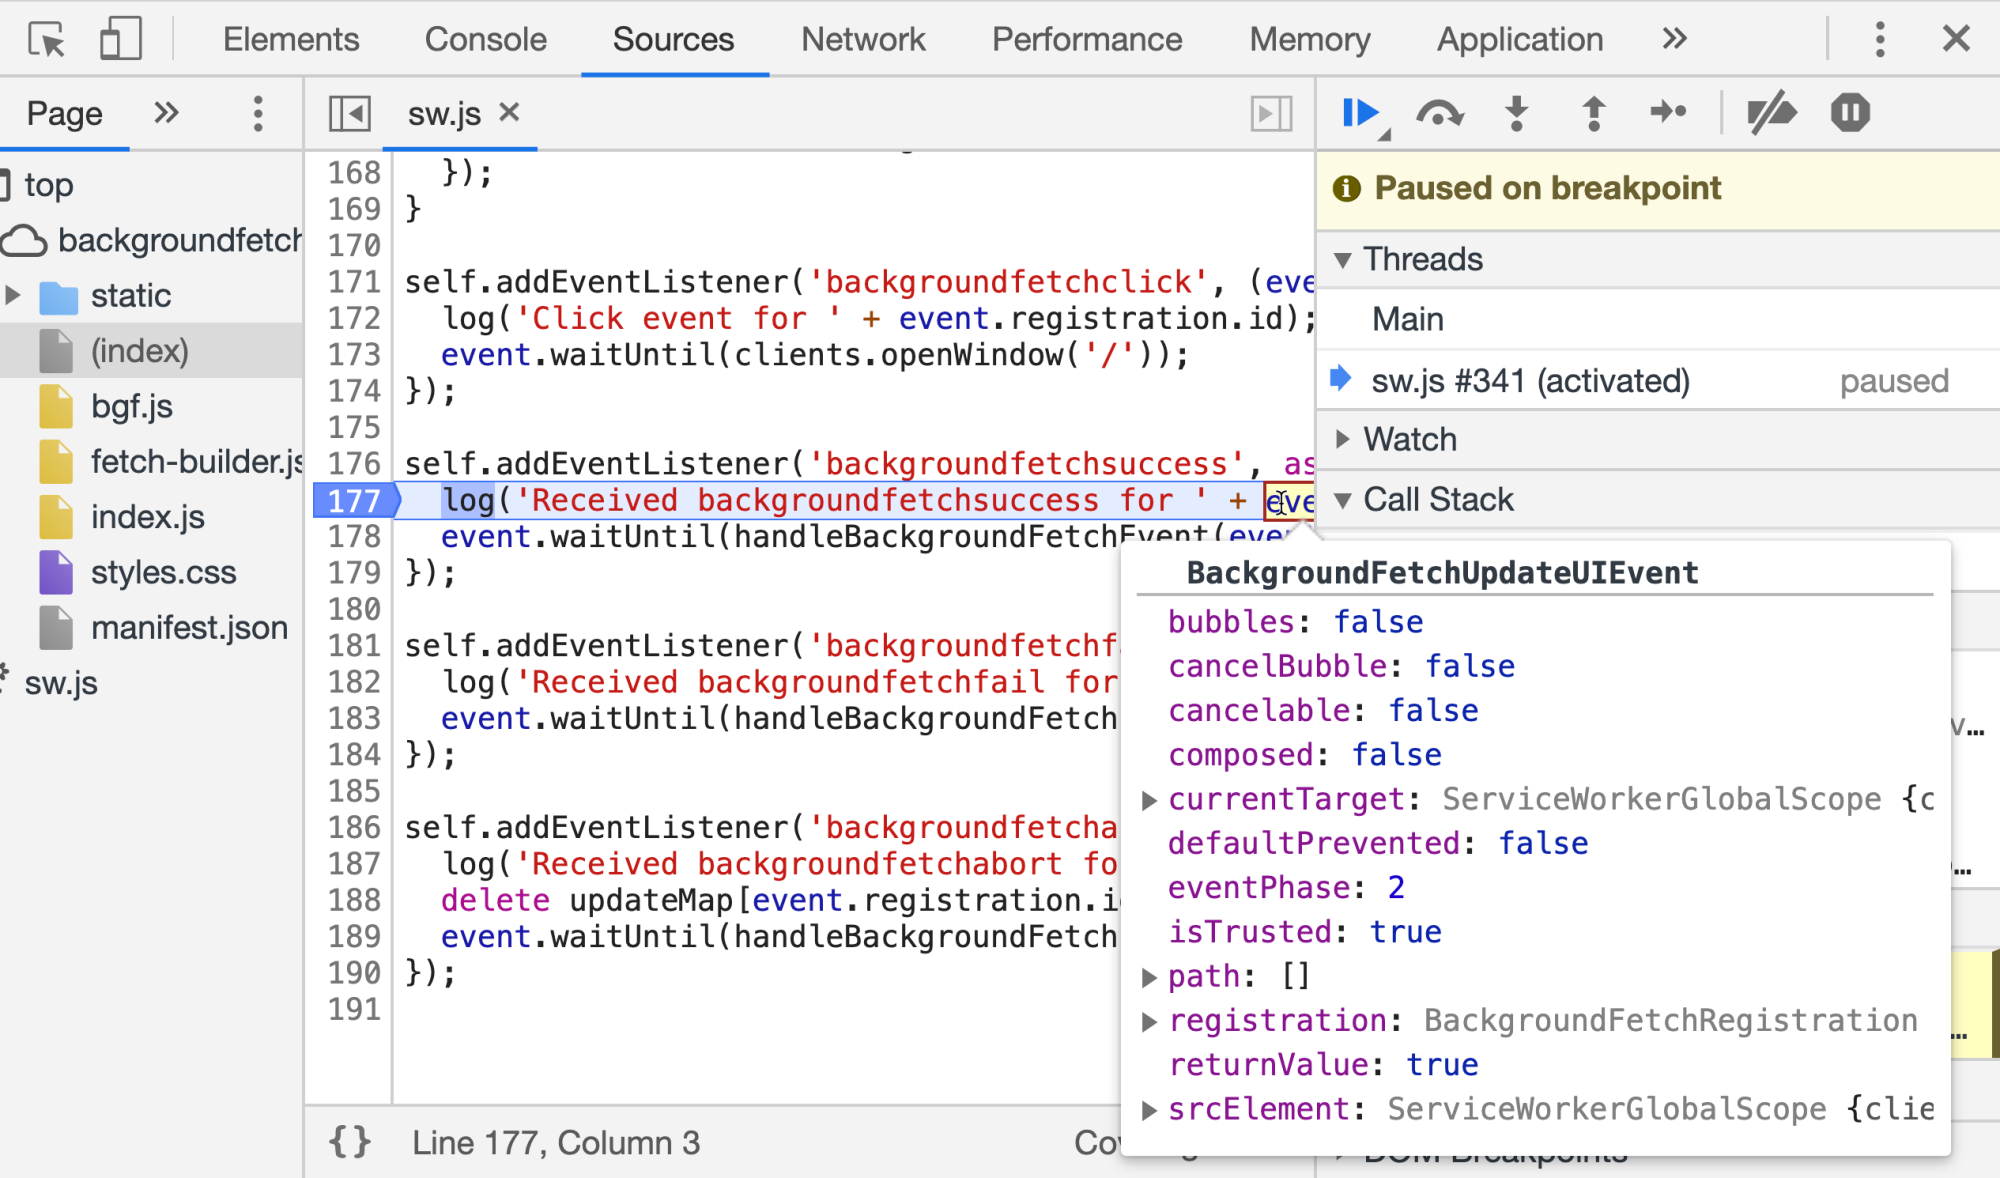Click line number 178 gutter
2000x1178 pixels.
(354, 537)
